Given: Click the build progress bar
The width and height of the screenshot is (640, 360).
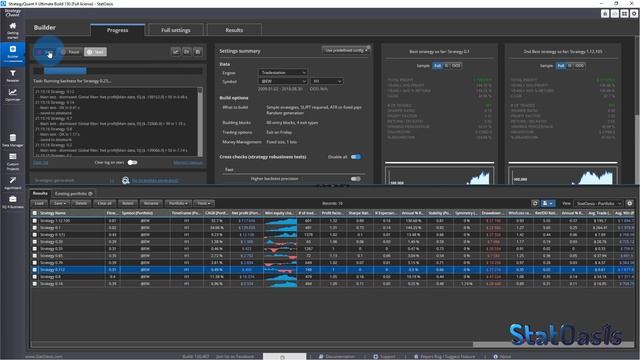Looking at the screenshot, I should 118,71.
